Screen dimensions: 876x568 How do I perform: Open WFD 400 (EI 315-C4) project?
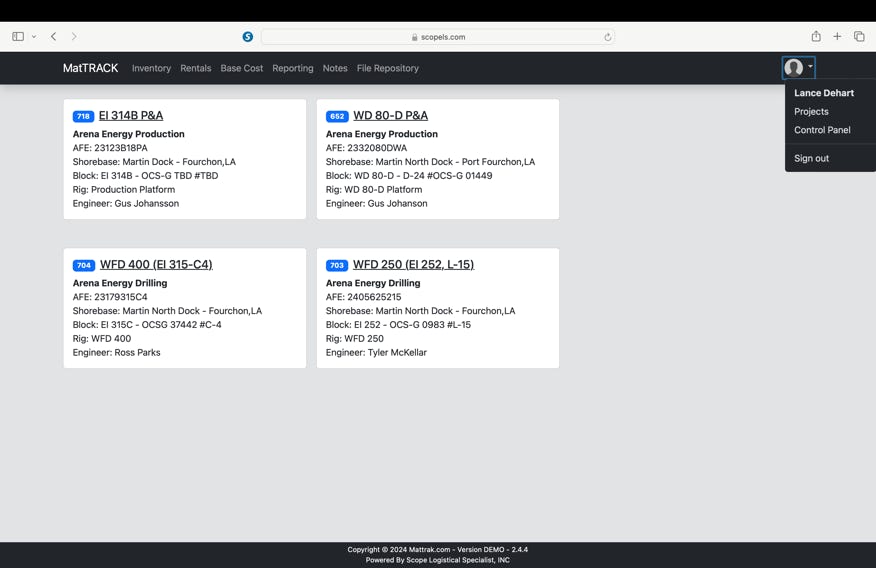[156, 265]
